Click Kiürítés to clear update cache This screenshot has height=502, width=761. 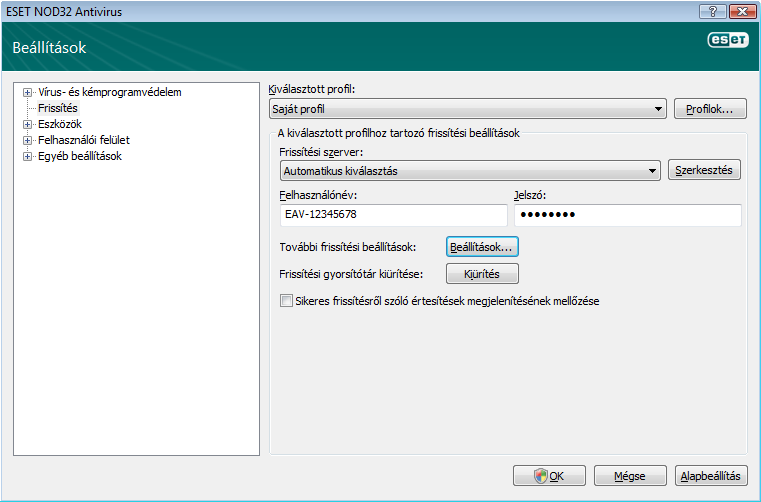pos(482,273)
